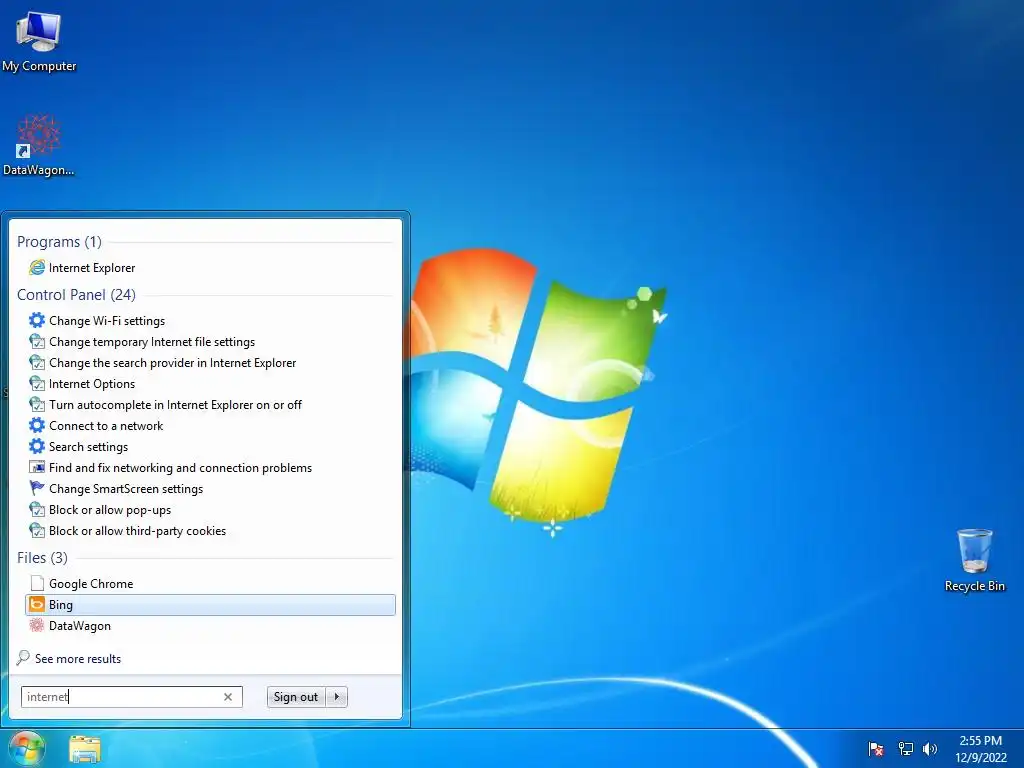This screenshot has width=1024, height=768.
Task: Open See more results link
Action: pyautogui.click(x=78, y=658)
